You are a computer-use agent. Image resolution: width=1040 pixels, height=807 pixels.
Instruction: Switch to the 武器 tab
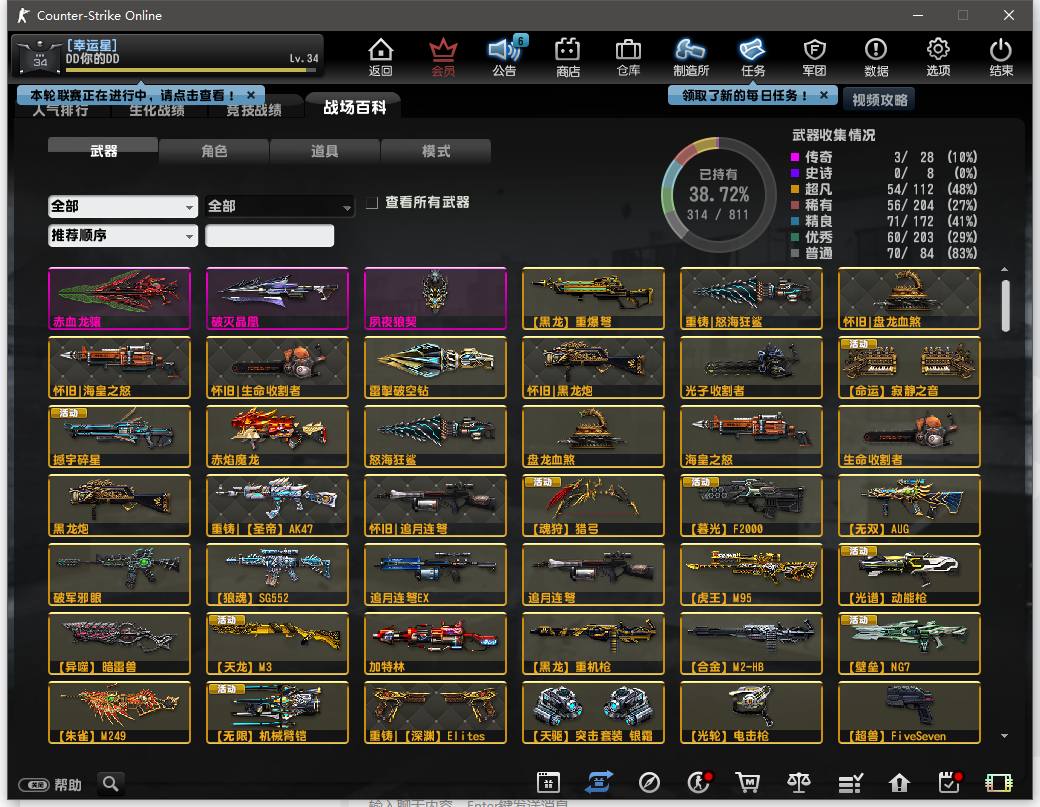pos(103,151)
